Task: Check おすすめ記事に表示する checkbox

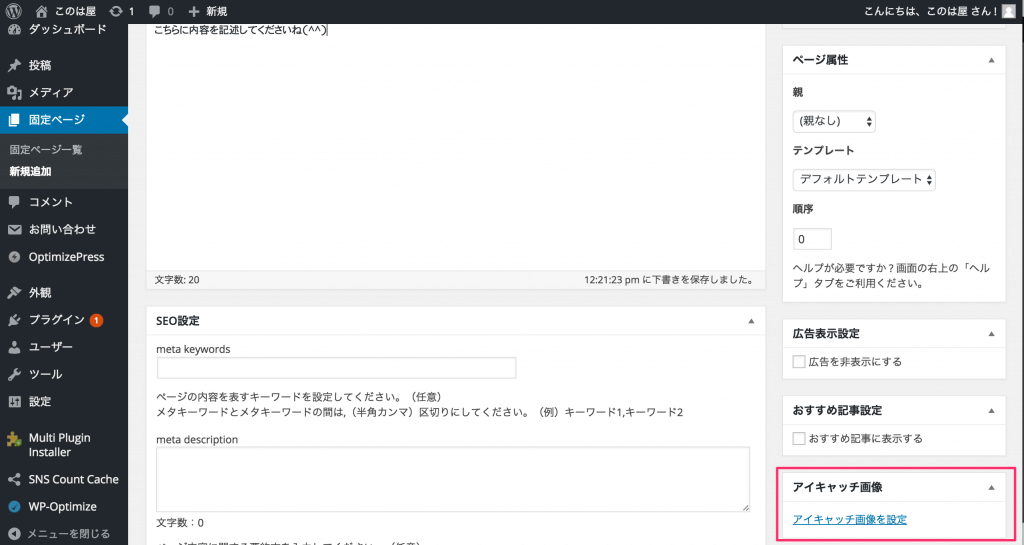Action: pos(799,439)
